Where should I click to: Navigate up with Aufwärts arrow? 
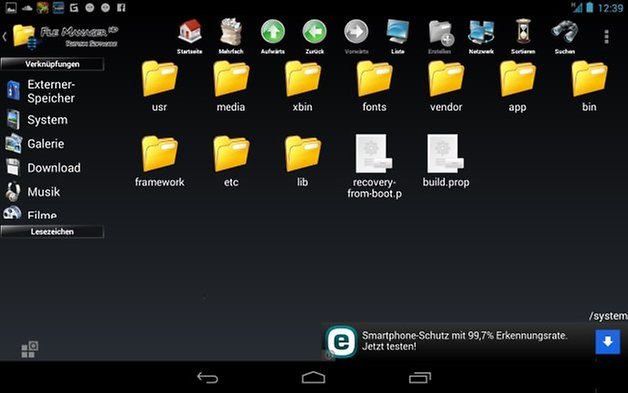[273, 36]
